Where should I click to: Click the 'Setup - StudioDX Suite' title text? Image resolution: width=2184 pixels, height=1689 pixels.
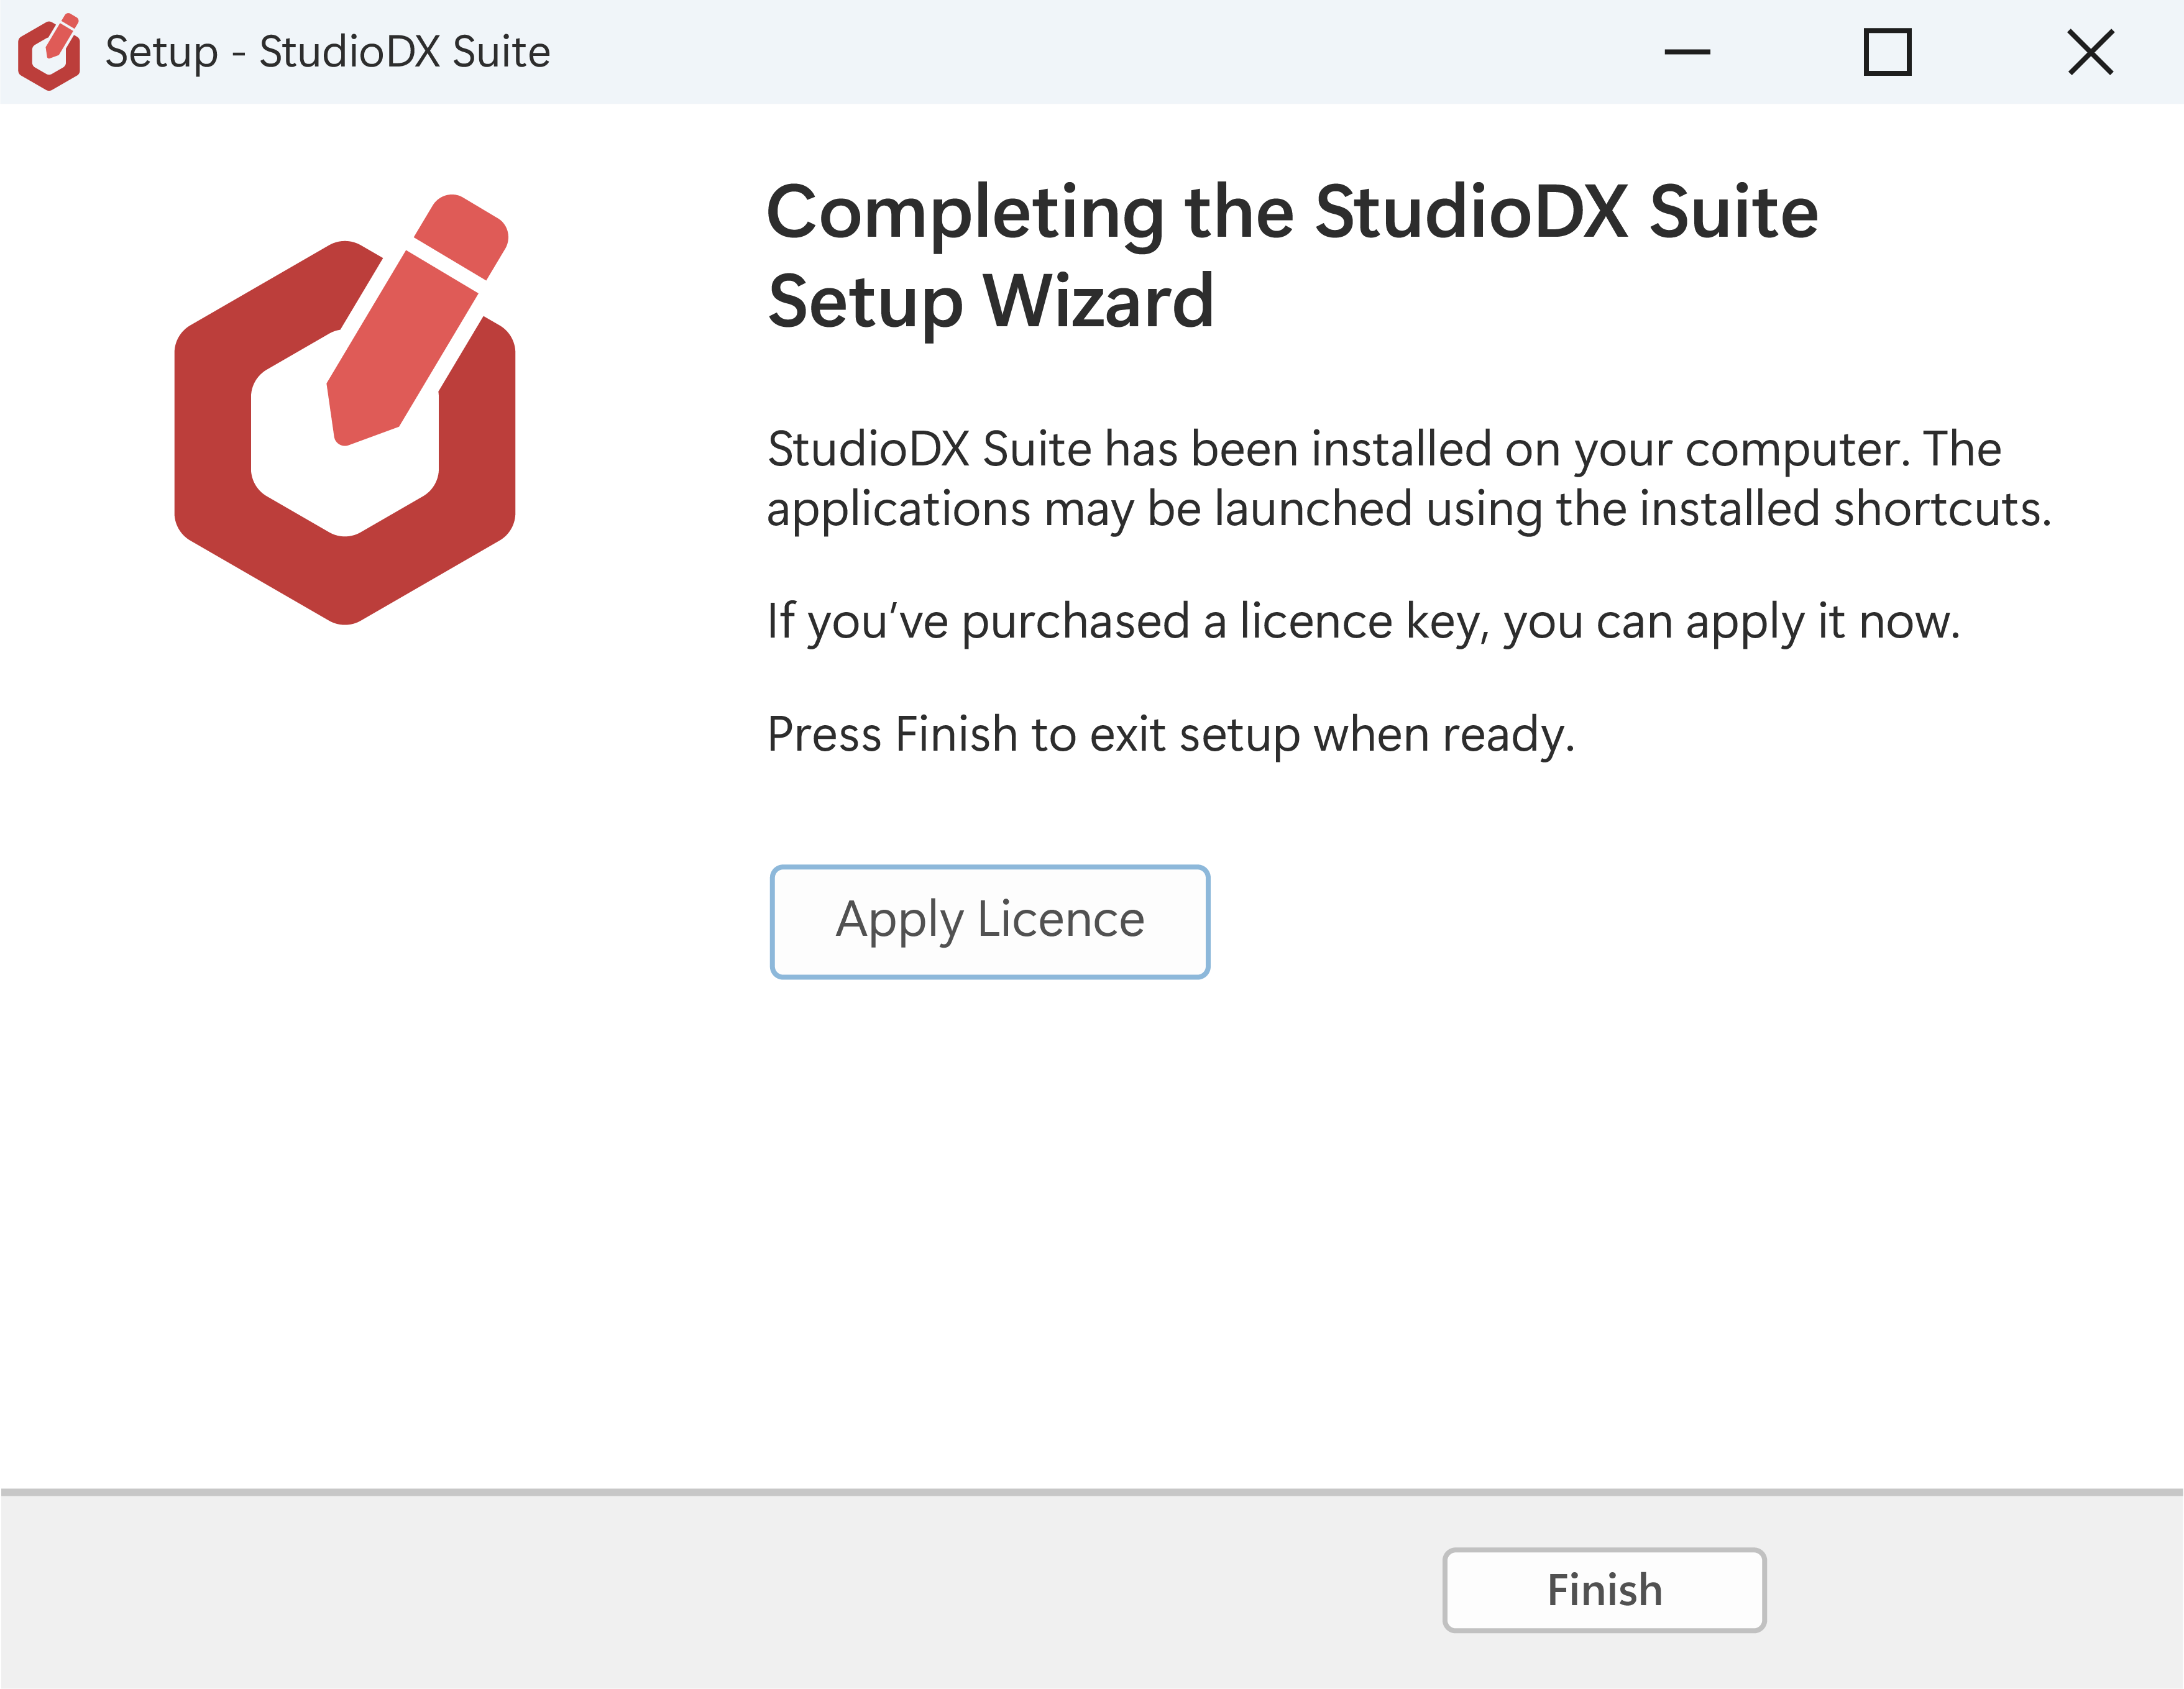click(328, 52)
